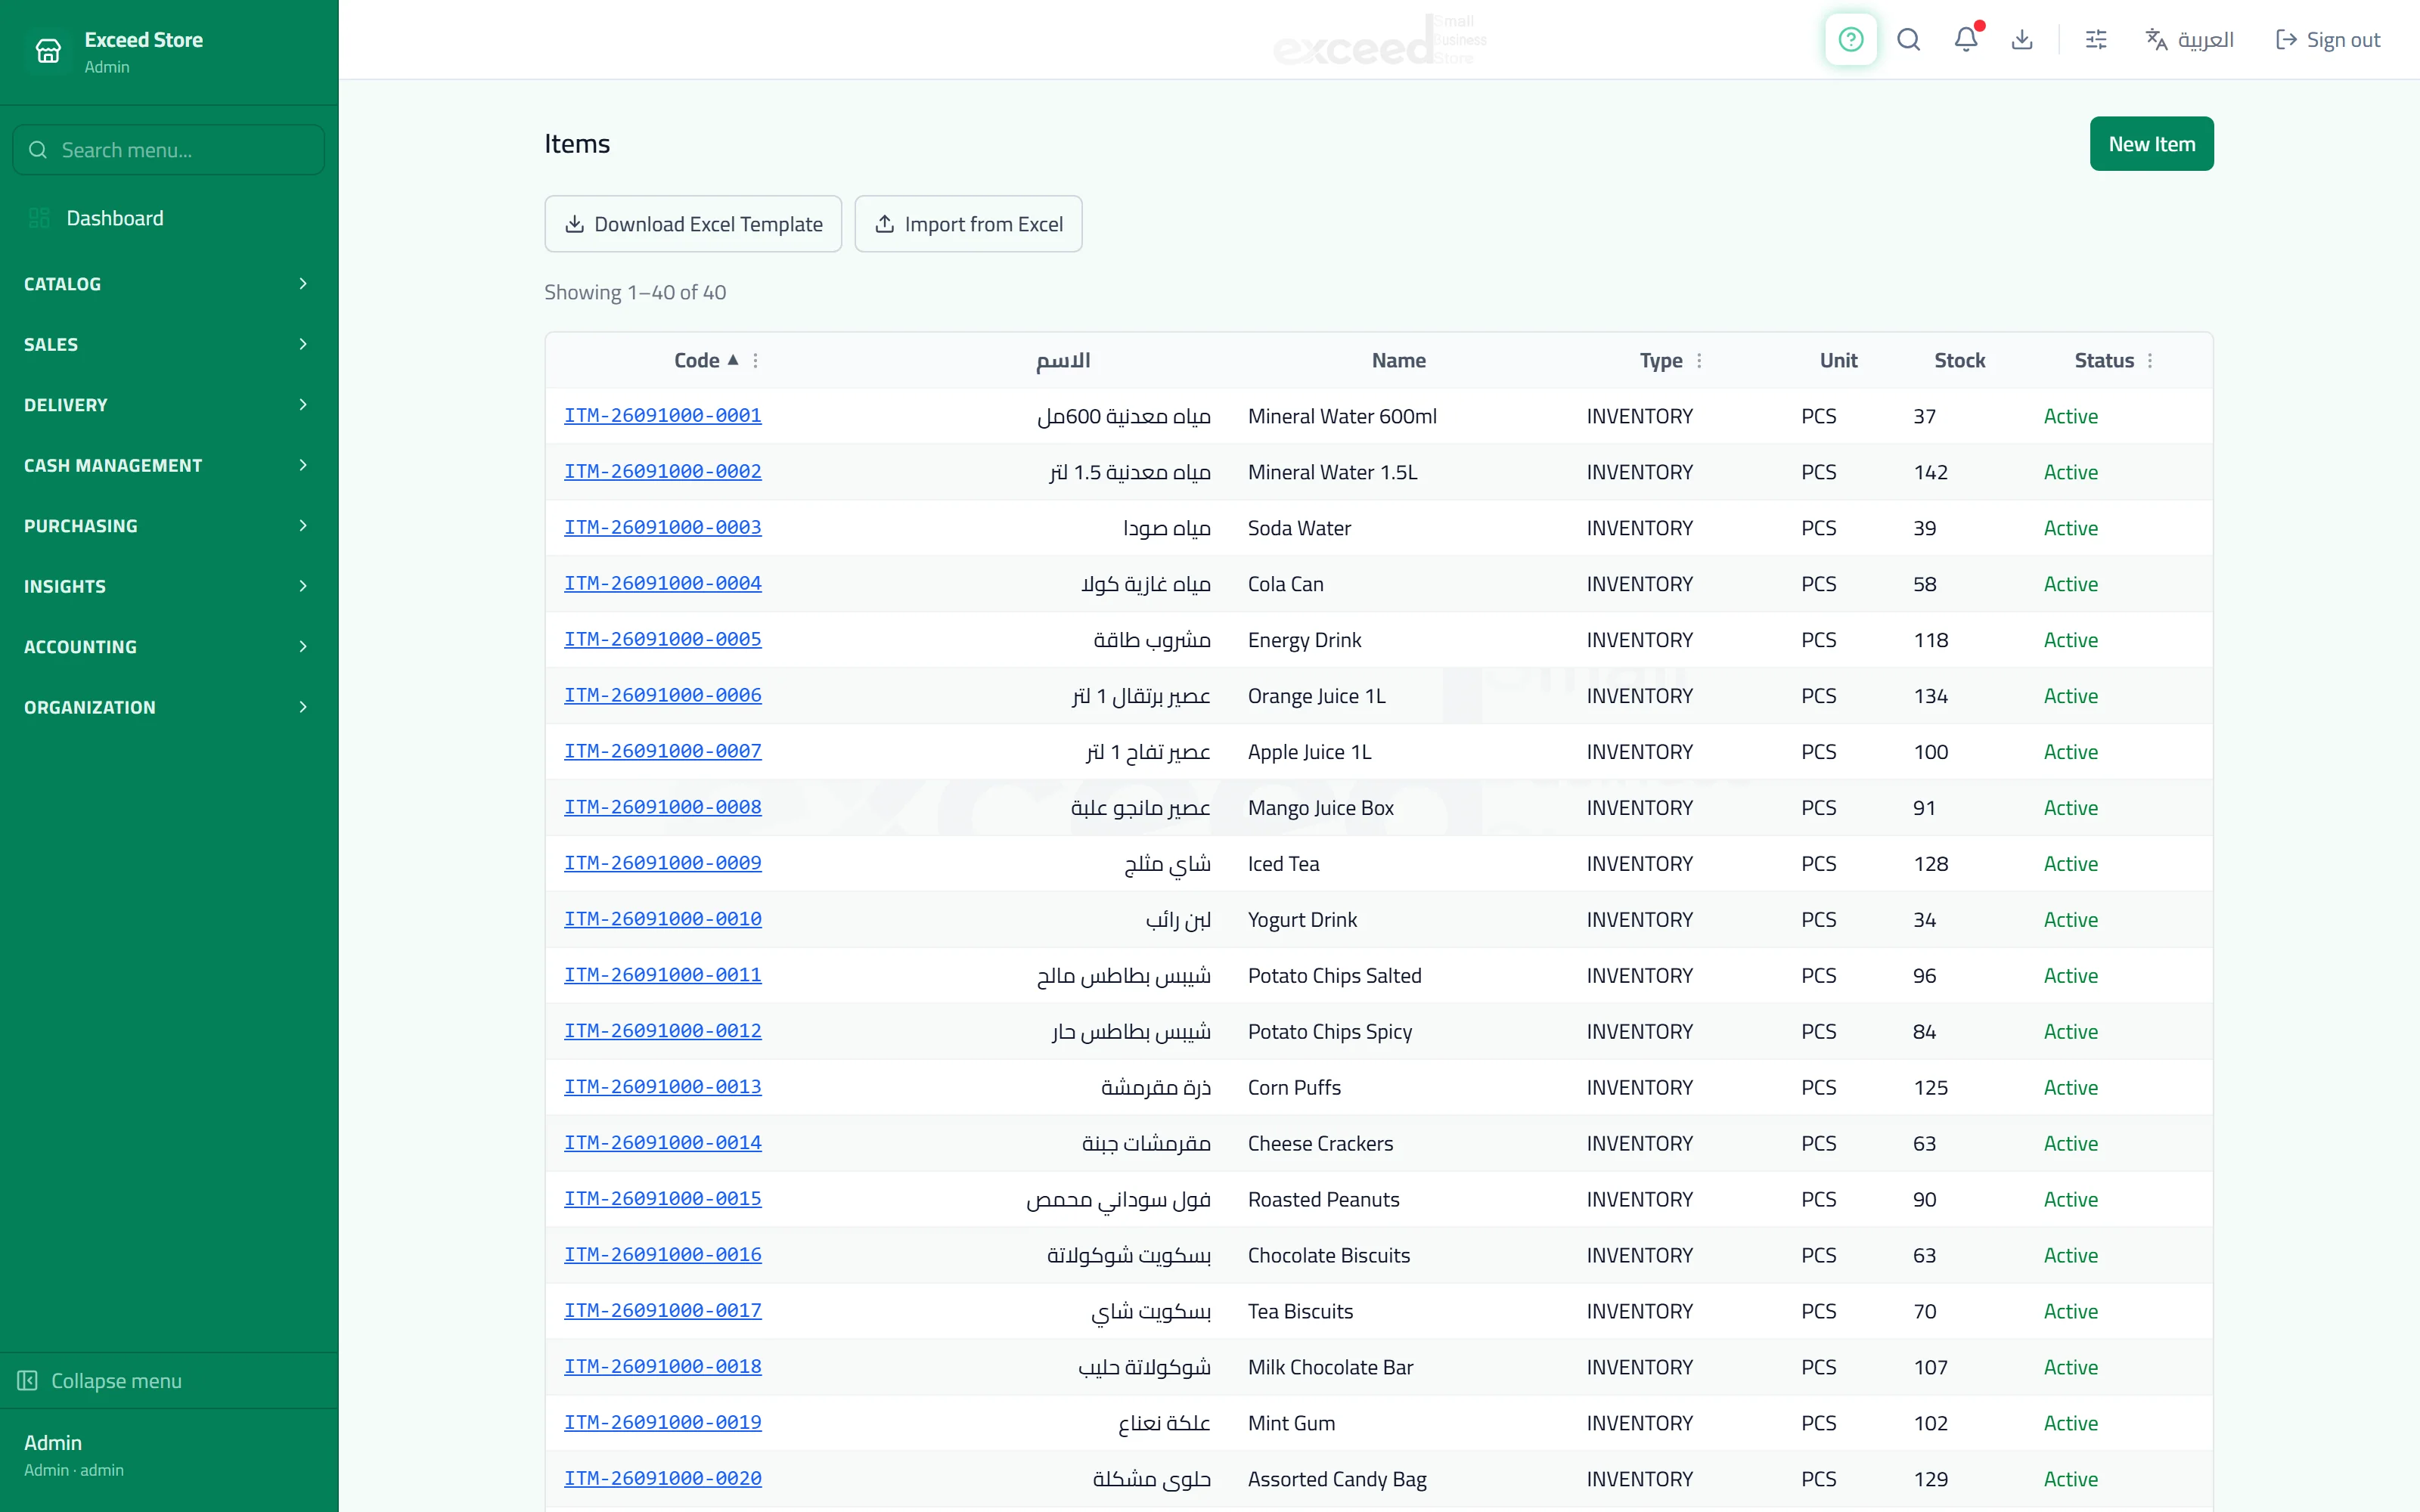Click the download tray icon in header

tap(2022, 40)
